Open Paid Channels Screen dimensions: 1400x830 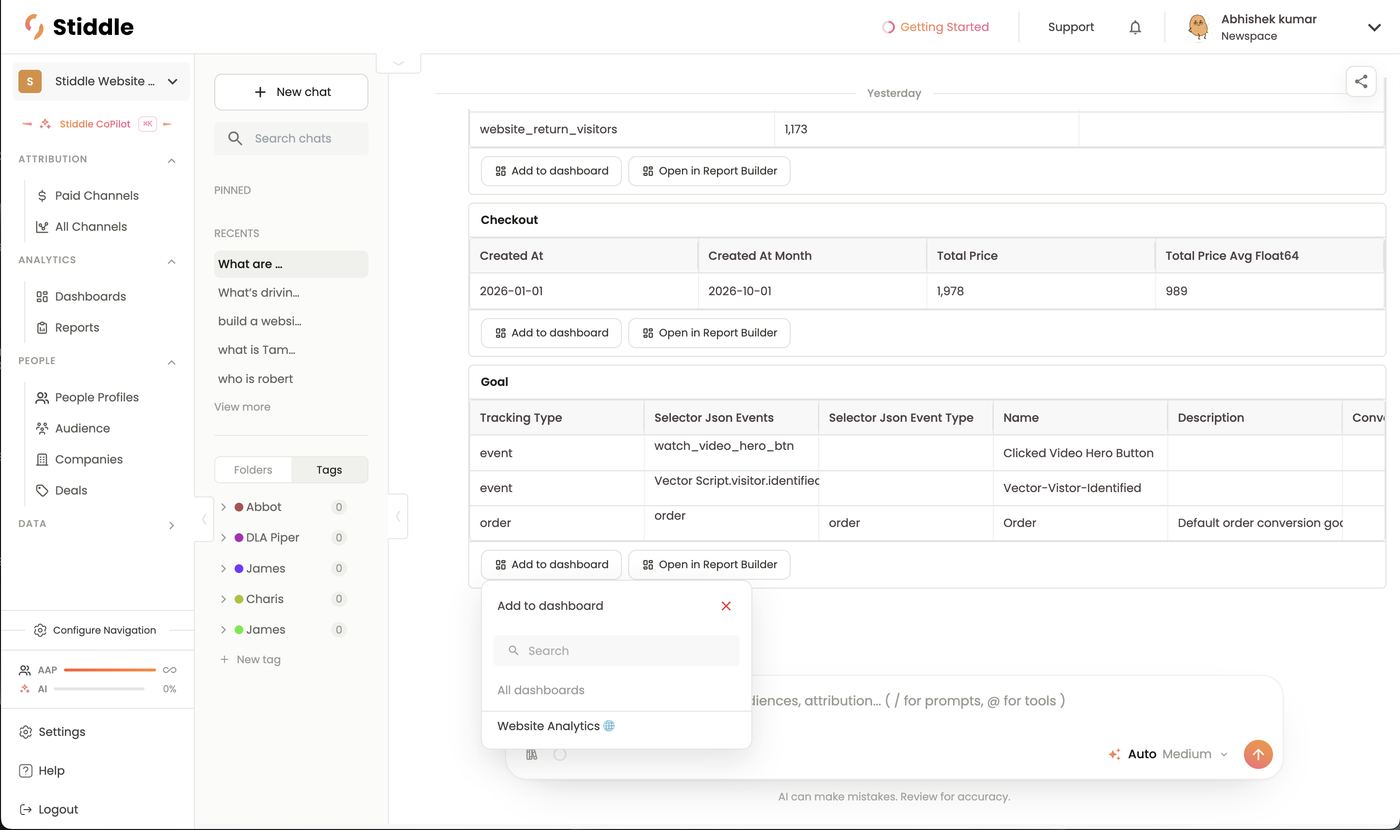pos(96,196)
